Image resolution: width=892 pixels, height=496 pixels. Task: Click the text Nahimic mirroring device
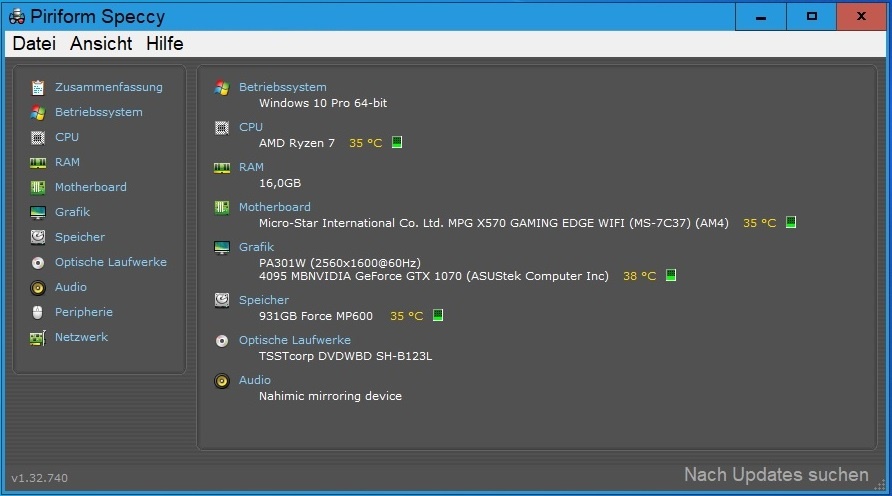coord(331,396)
